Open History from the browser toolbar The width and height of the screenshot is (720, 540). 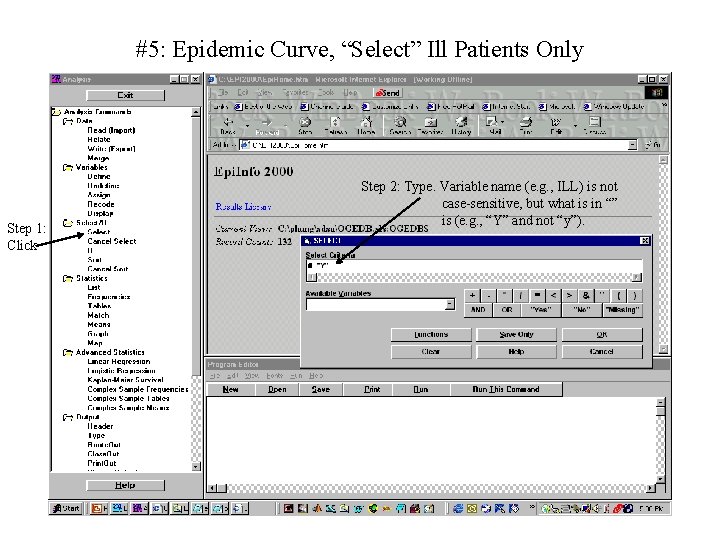click(x=461, y=125)
